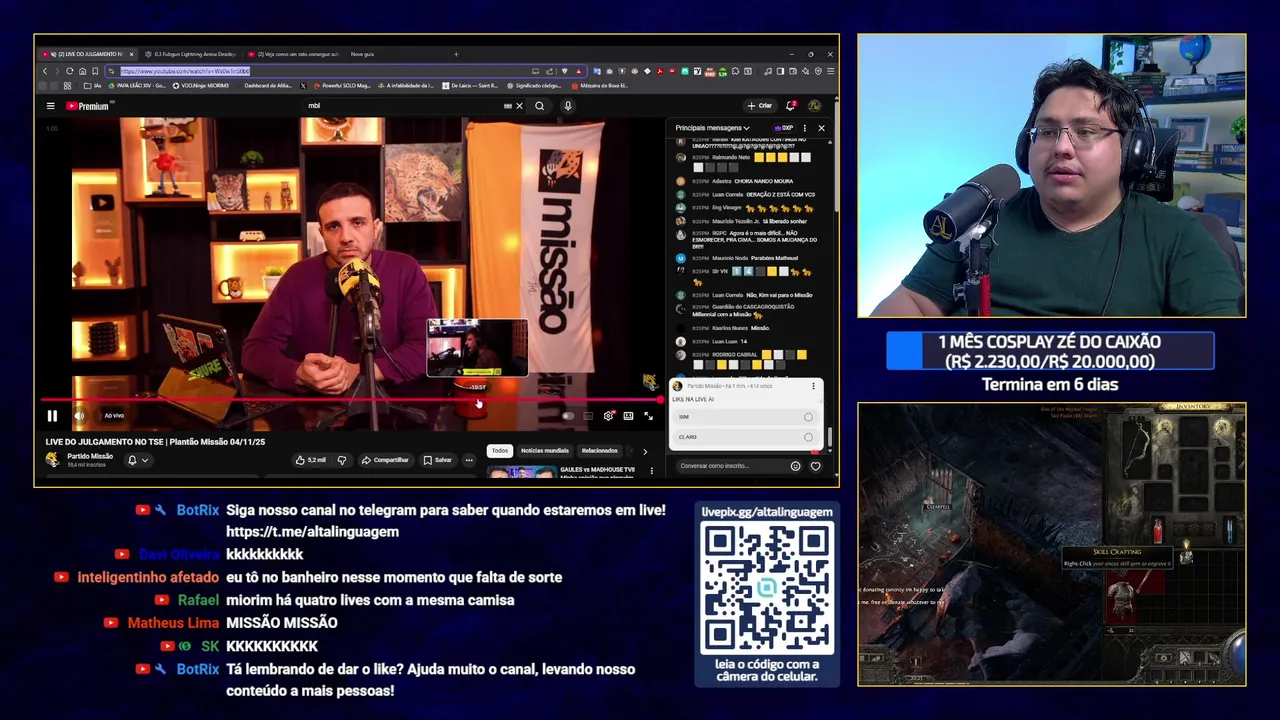Open notification bell dropdown for Partido Missão

tap(137, 460)
